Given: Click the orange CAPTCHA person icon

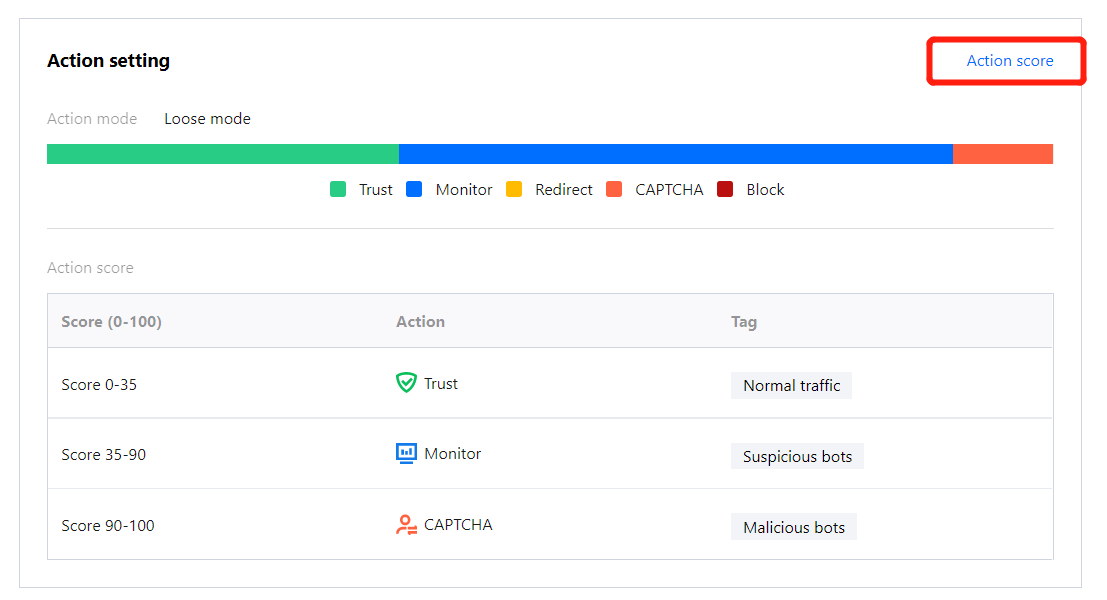Looking at the screenshot, I should [406, 525].
